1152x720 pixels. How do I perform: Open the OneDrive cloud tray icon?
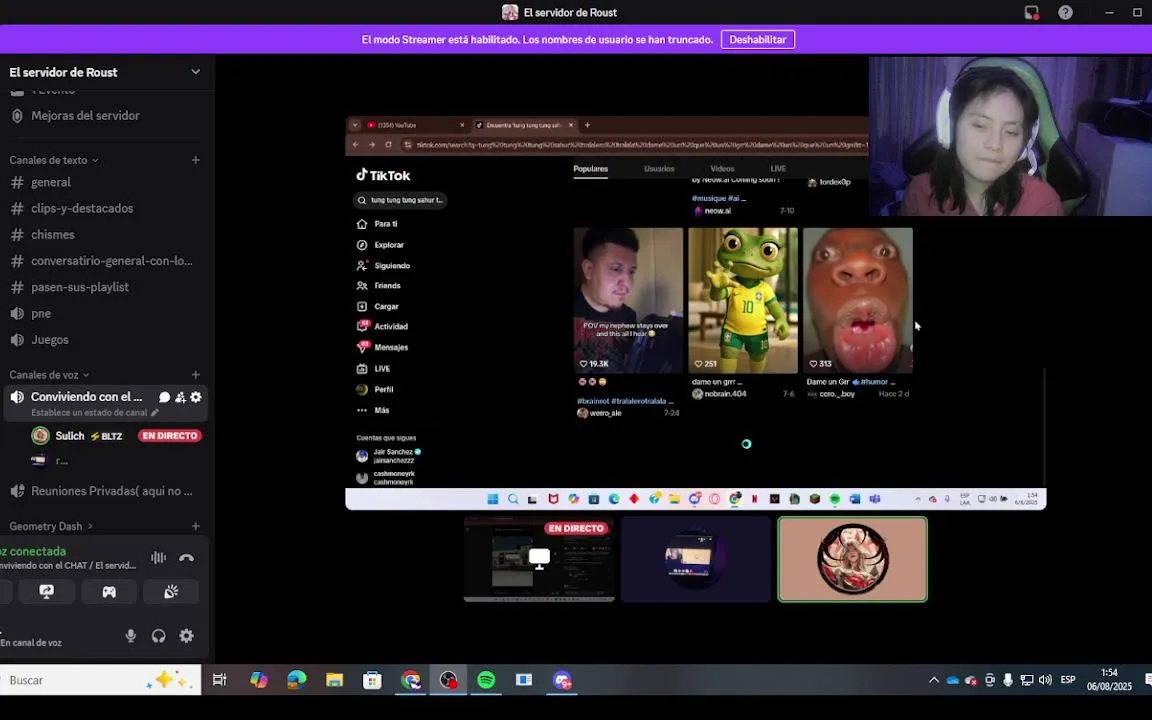[953, 680]
